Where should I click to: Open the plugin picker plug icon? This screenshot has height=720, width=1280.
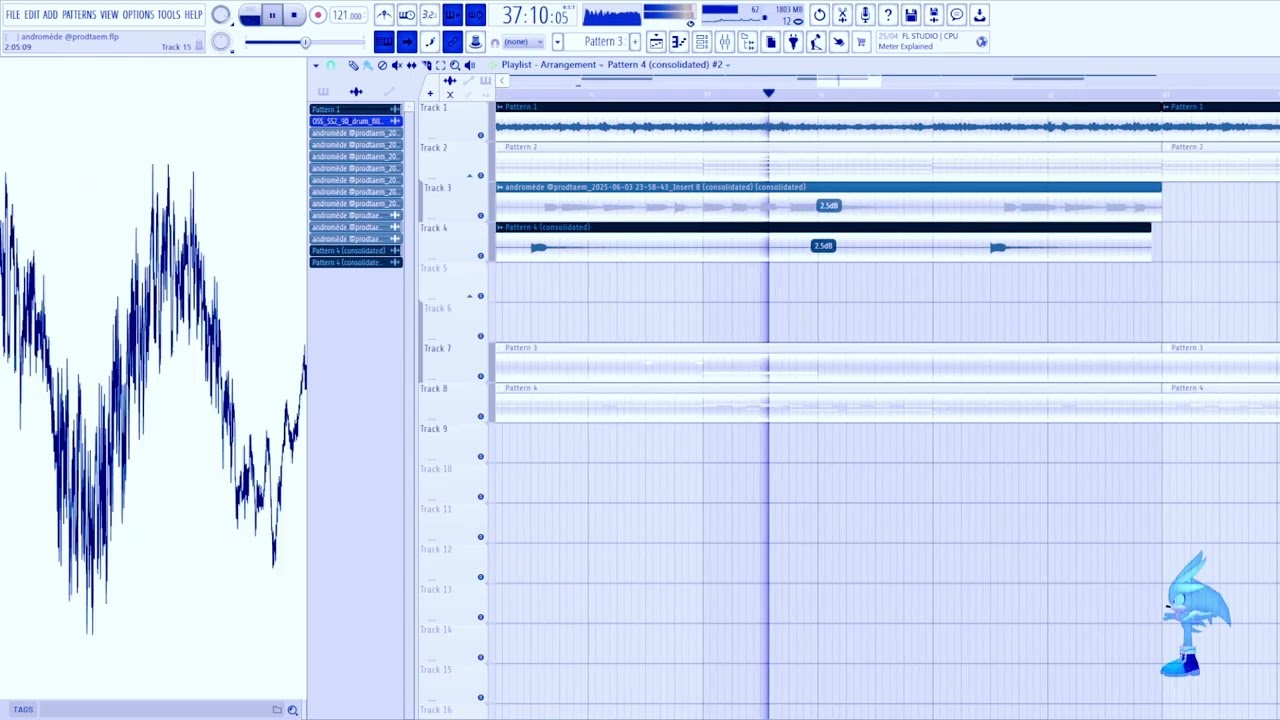pyautogui.click(x=793, y=42)
